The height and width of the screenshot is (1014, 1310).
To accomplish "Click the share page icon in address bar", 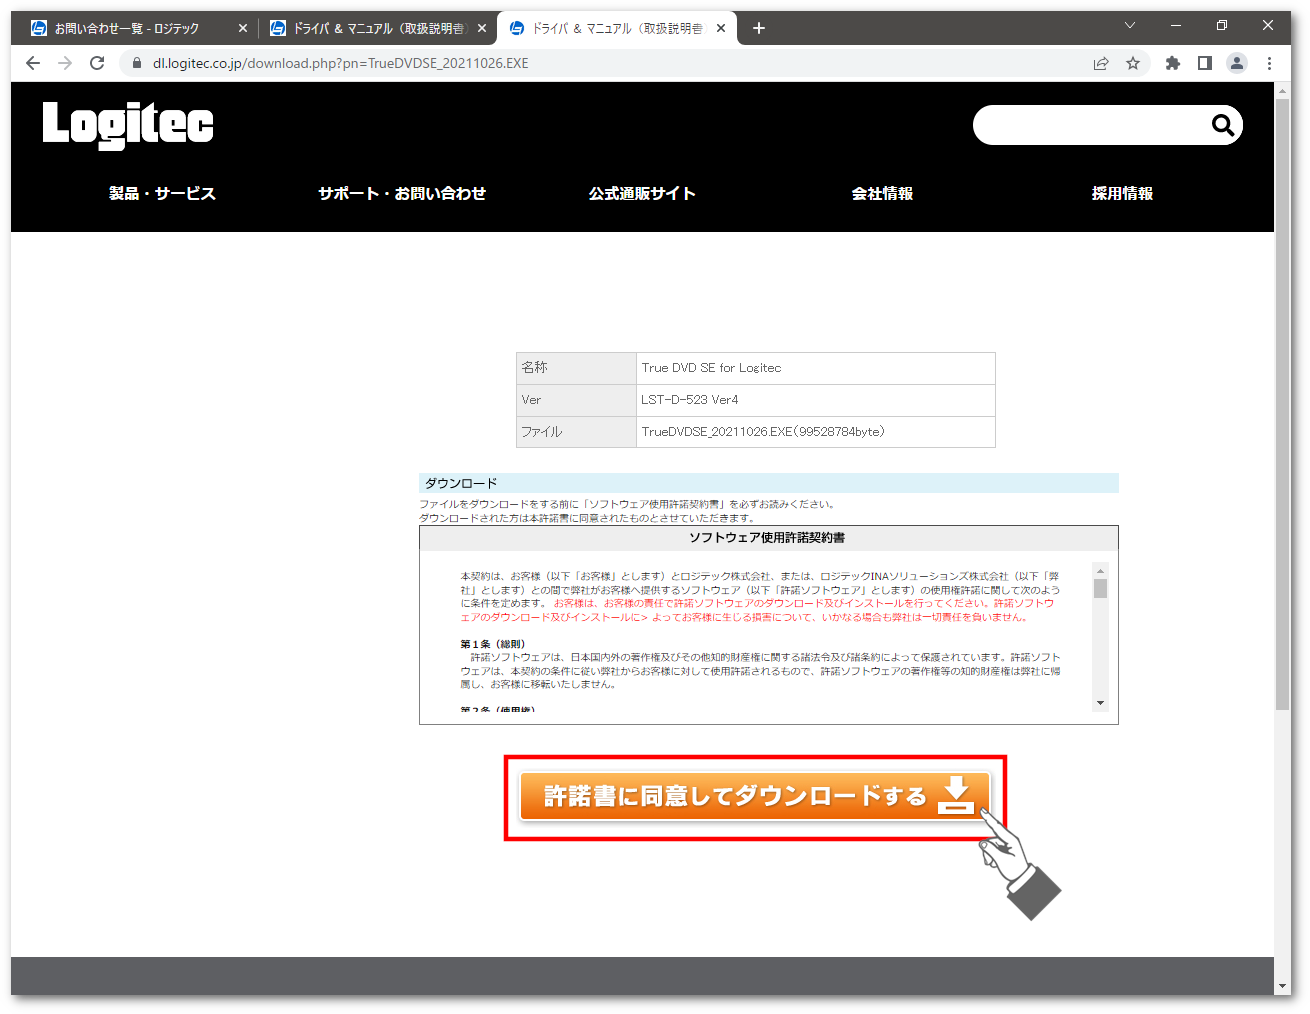I will tap(1101, 63).
